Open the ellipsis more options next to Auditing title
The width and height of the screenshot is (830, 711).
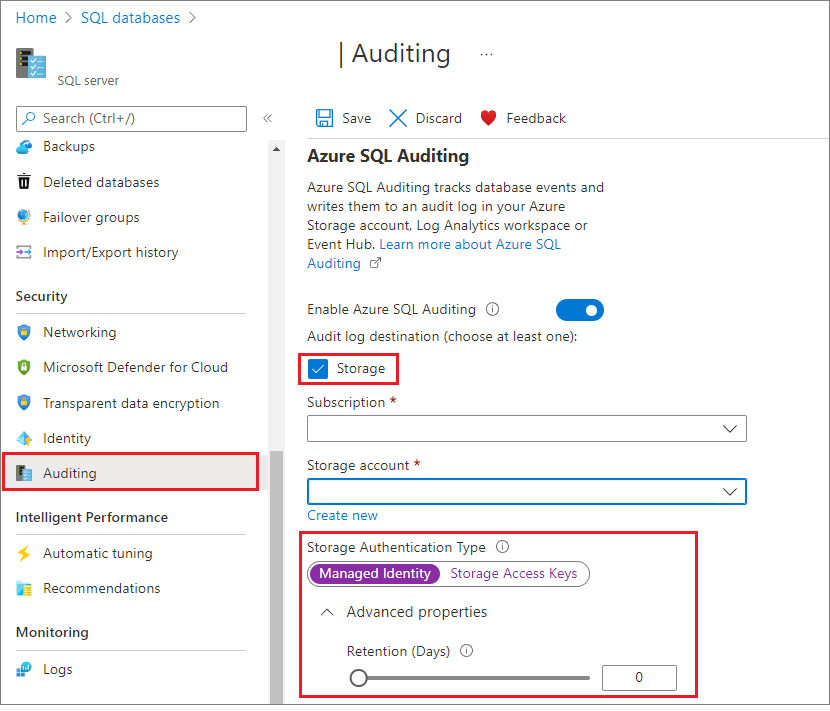coord(486,55)
